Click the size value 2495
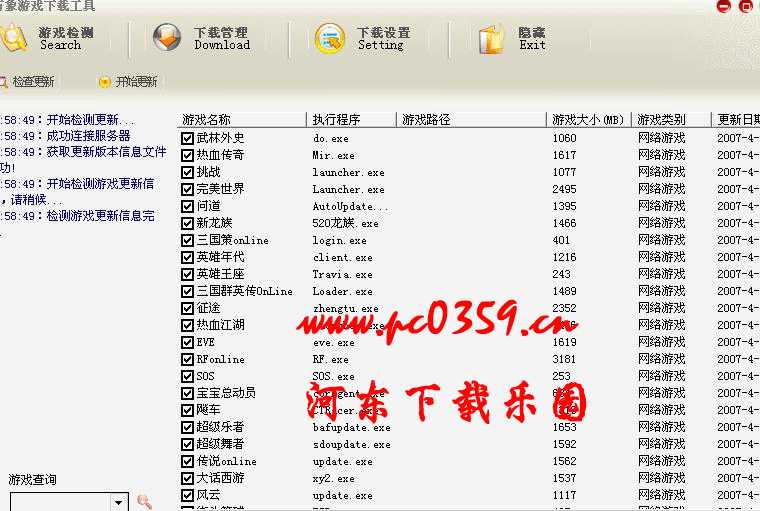 [x=565, y=189]
